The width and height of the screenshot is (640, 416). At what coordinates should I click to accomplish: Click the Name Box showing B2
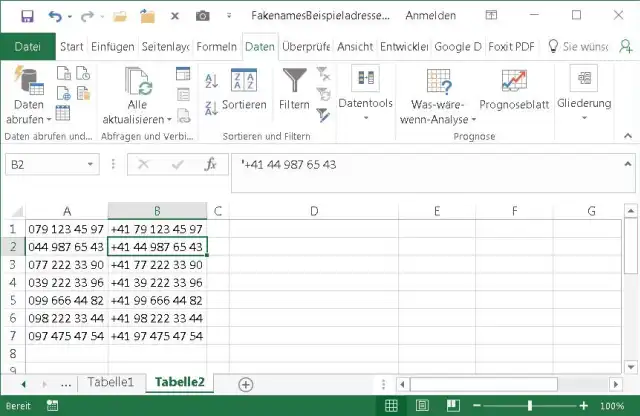(46, 165)
